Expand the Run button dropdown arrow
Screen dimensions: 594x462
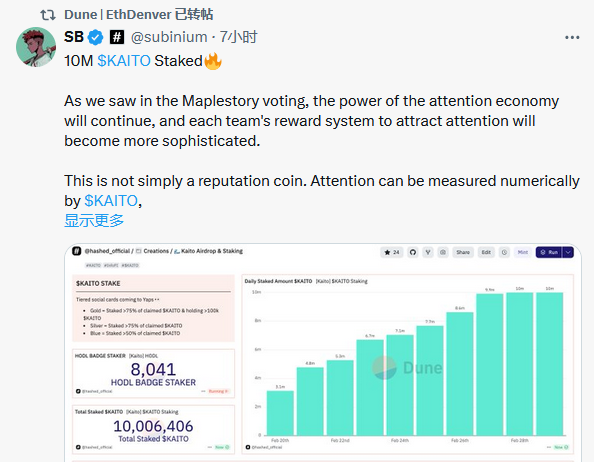click(x=568, y=252)
